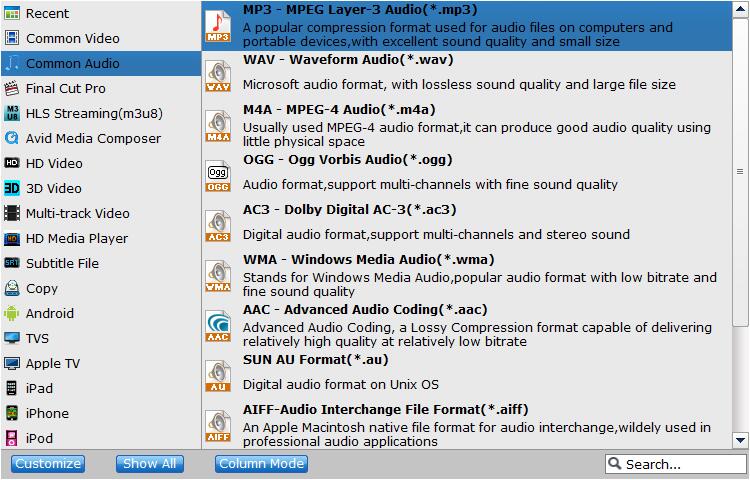The width and height of the screenshot is (750, 480).
Task: Click the WAV format file icon
Action: pos(218,76)
